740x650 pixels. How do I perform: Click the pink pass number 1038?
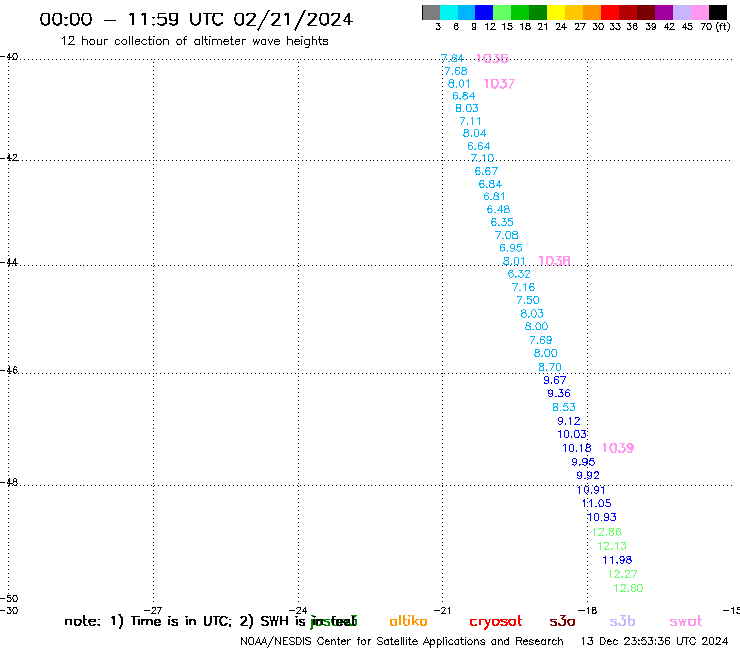[555, 261]
